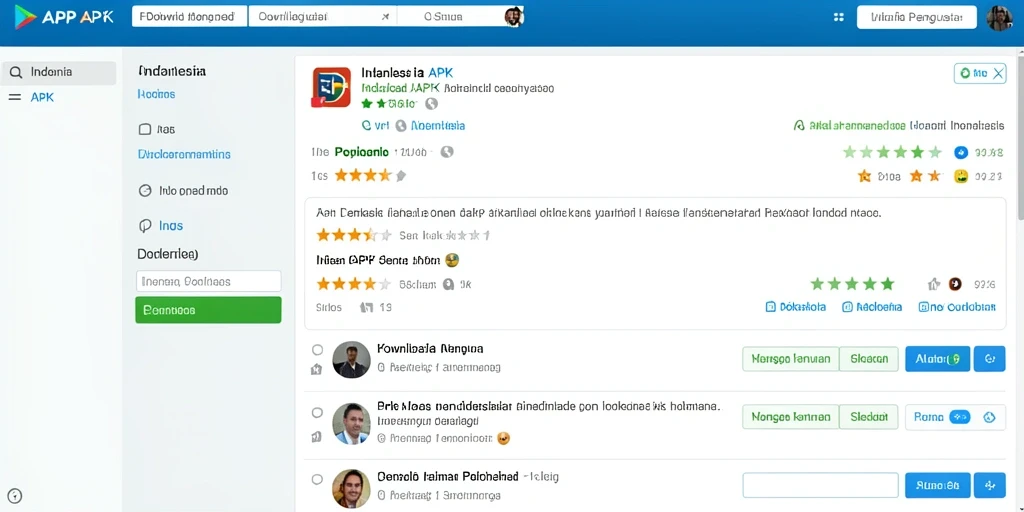
Task: Click the small avatar in the search bar
Action: pyautogui.click(x=513, y=16)
